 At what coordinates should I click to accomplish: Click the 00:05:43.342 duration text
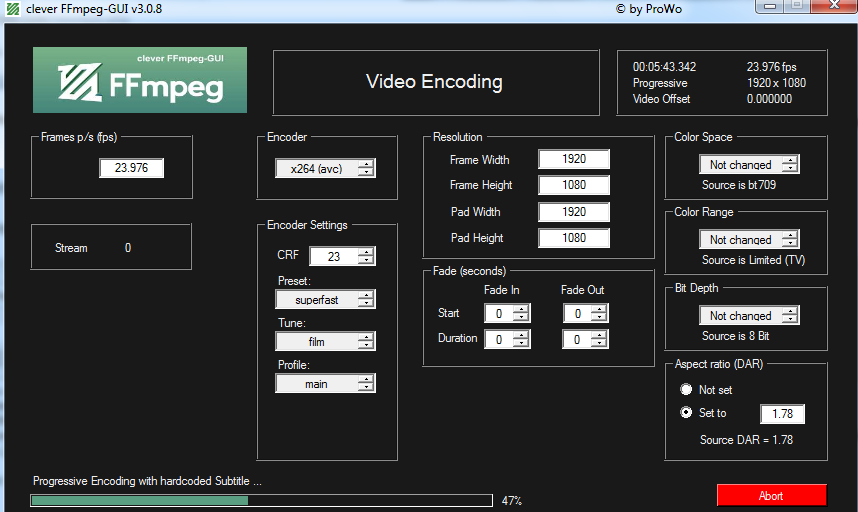tap(664, 67)
